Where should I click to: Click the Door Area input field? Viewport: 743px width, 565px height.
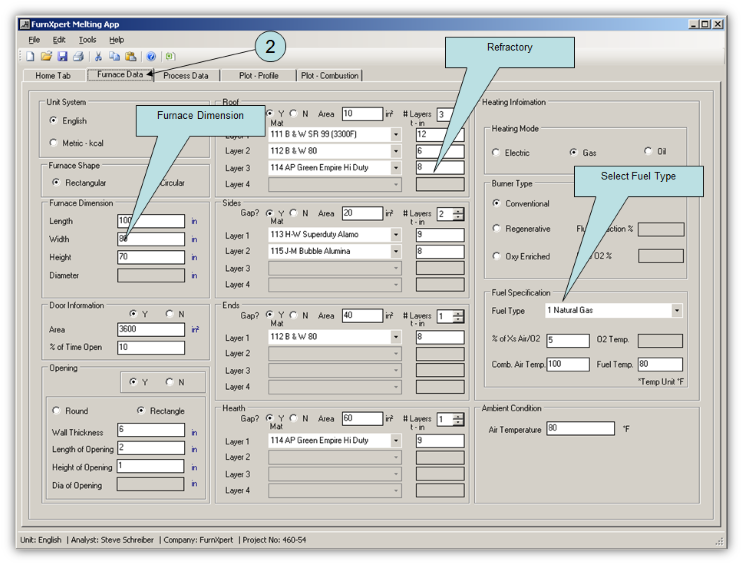pyautogui.click(x=151, y=329)
